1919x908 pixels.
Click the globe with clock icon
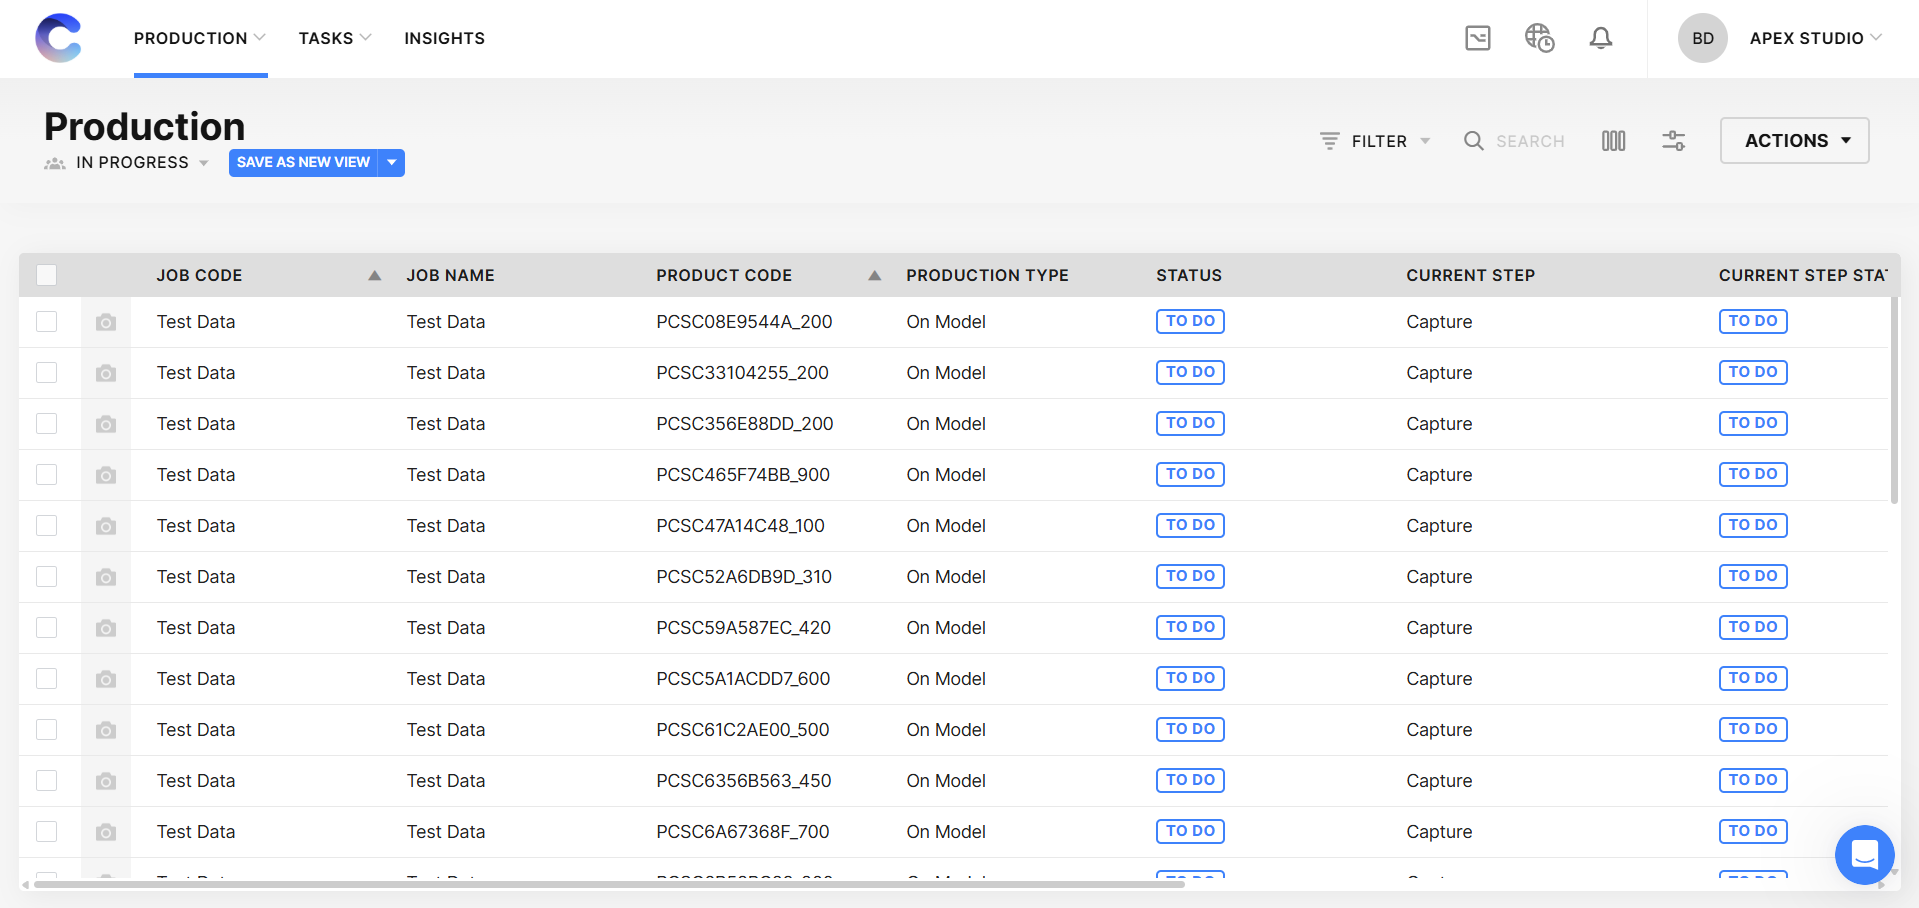(x=1538, y=38)
